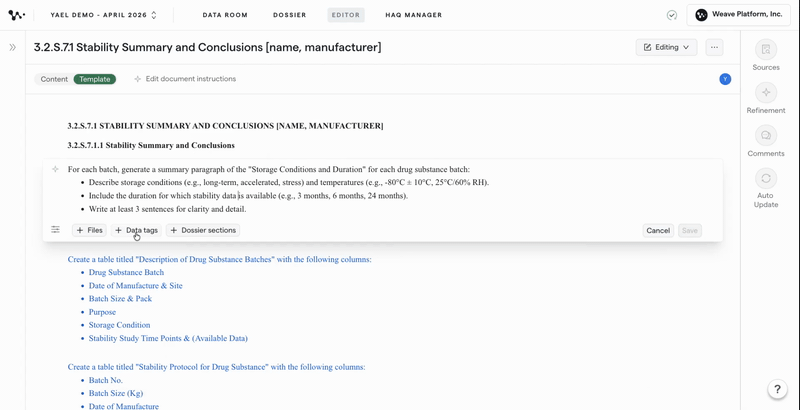Click the document title 3.2.S.7.1 Stability Summary
Viewport: 800px width, 410px height.
(x=207, y=47)
